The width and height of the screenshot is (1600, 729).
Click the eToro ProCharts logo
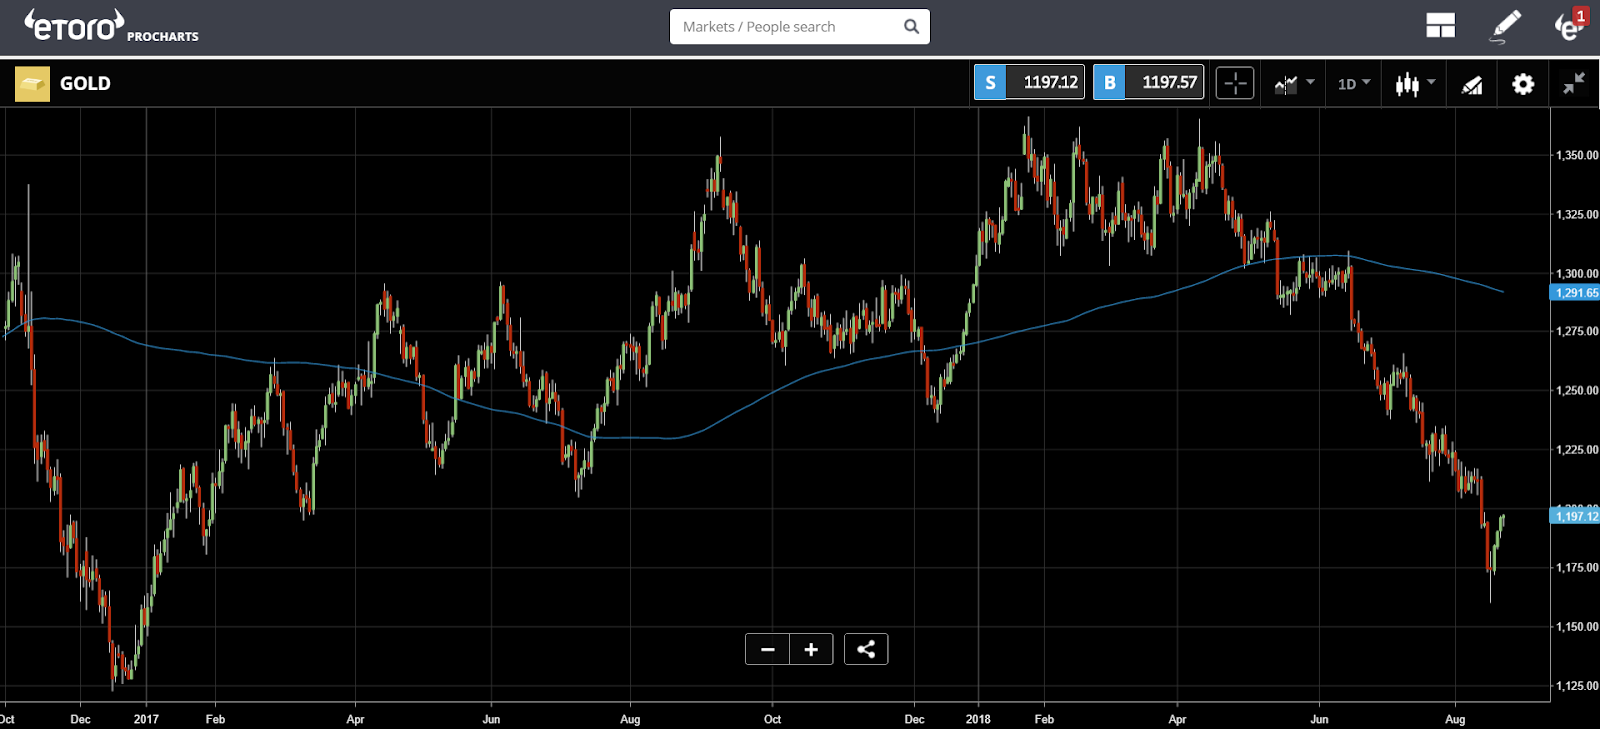pyautogui.click(x=111, y=26)
